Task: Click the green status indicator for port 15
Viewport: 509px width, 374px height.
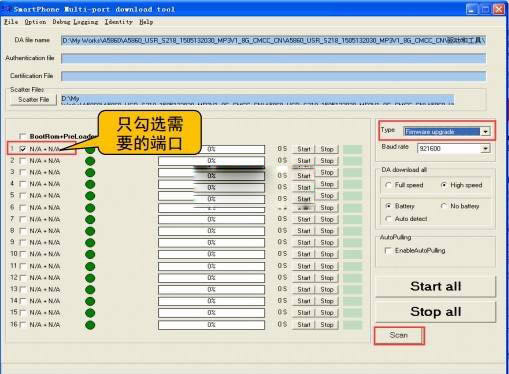Action: click(90, 313)
